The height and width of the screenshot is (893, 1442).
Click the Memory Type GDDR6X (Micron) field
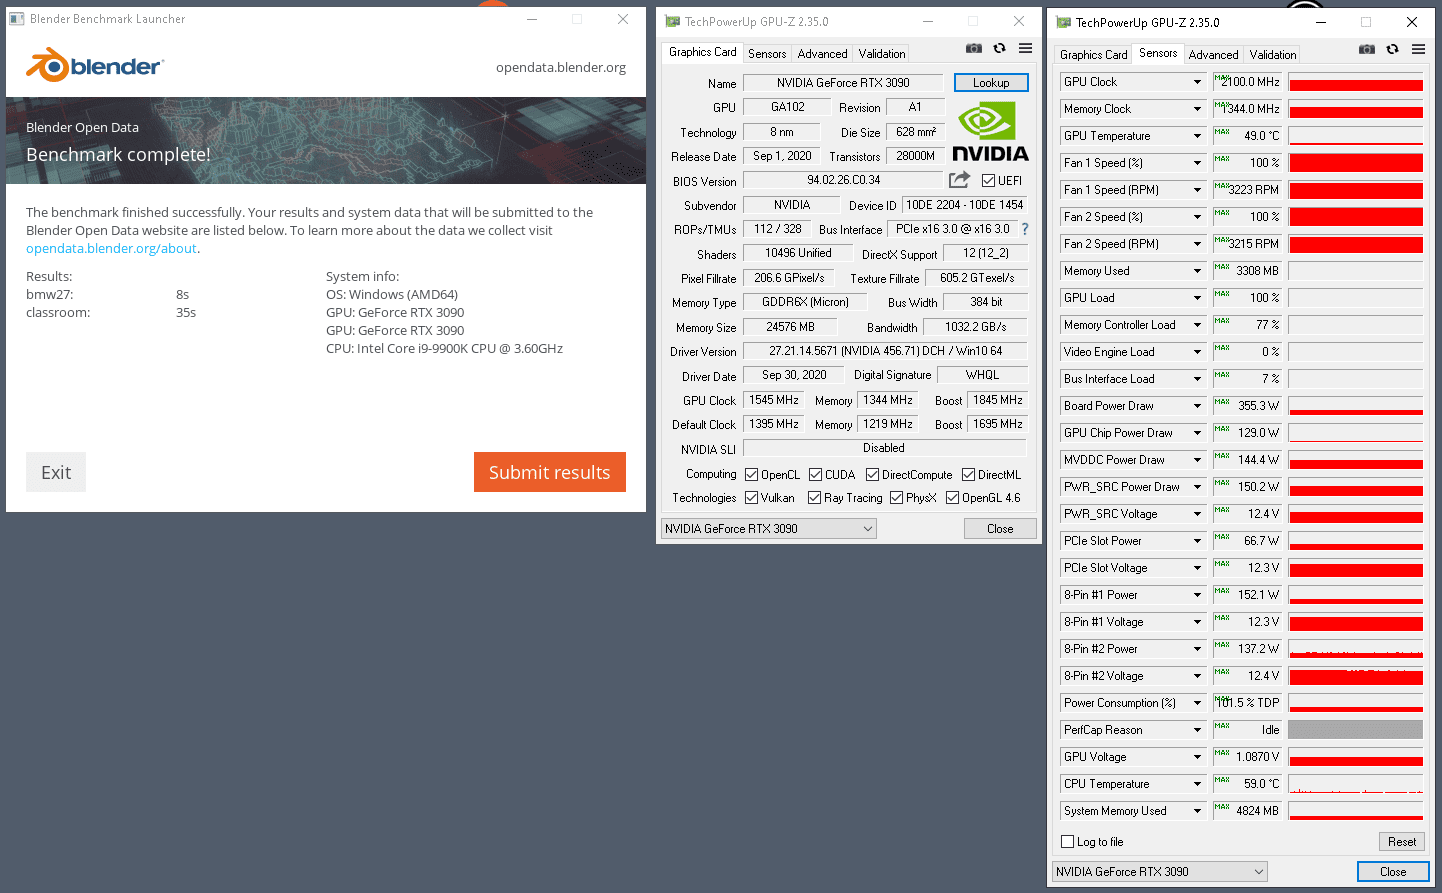coord(805,302)
